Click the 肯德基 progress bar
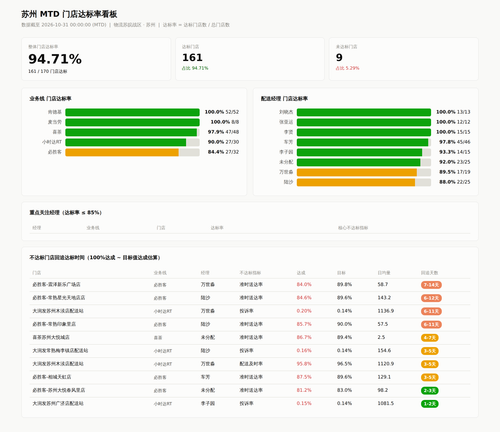Image resolution: width=500 pixels, height=432 pixels. [x=132, y=112]
